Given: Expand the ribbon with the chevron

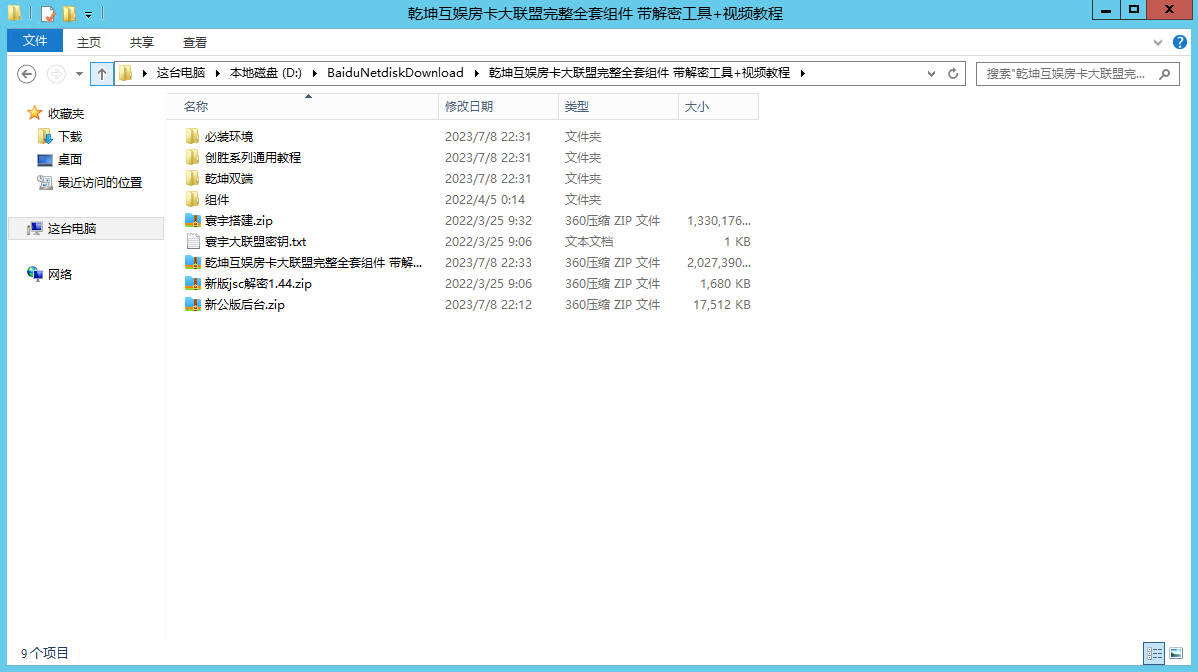Looking at the screenshot, I should click(x=1159, y=42).
